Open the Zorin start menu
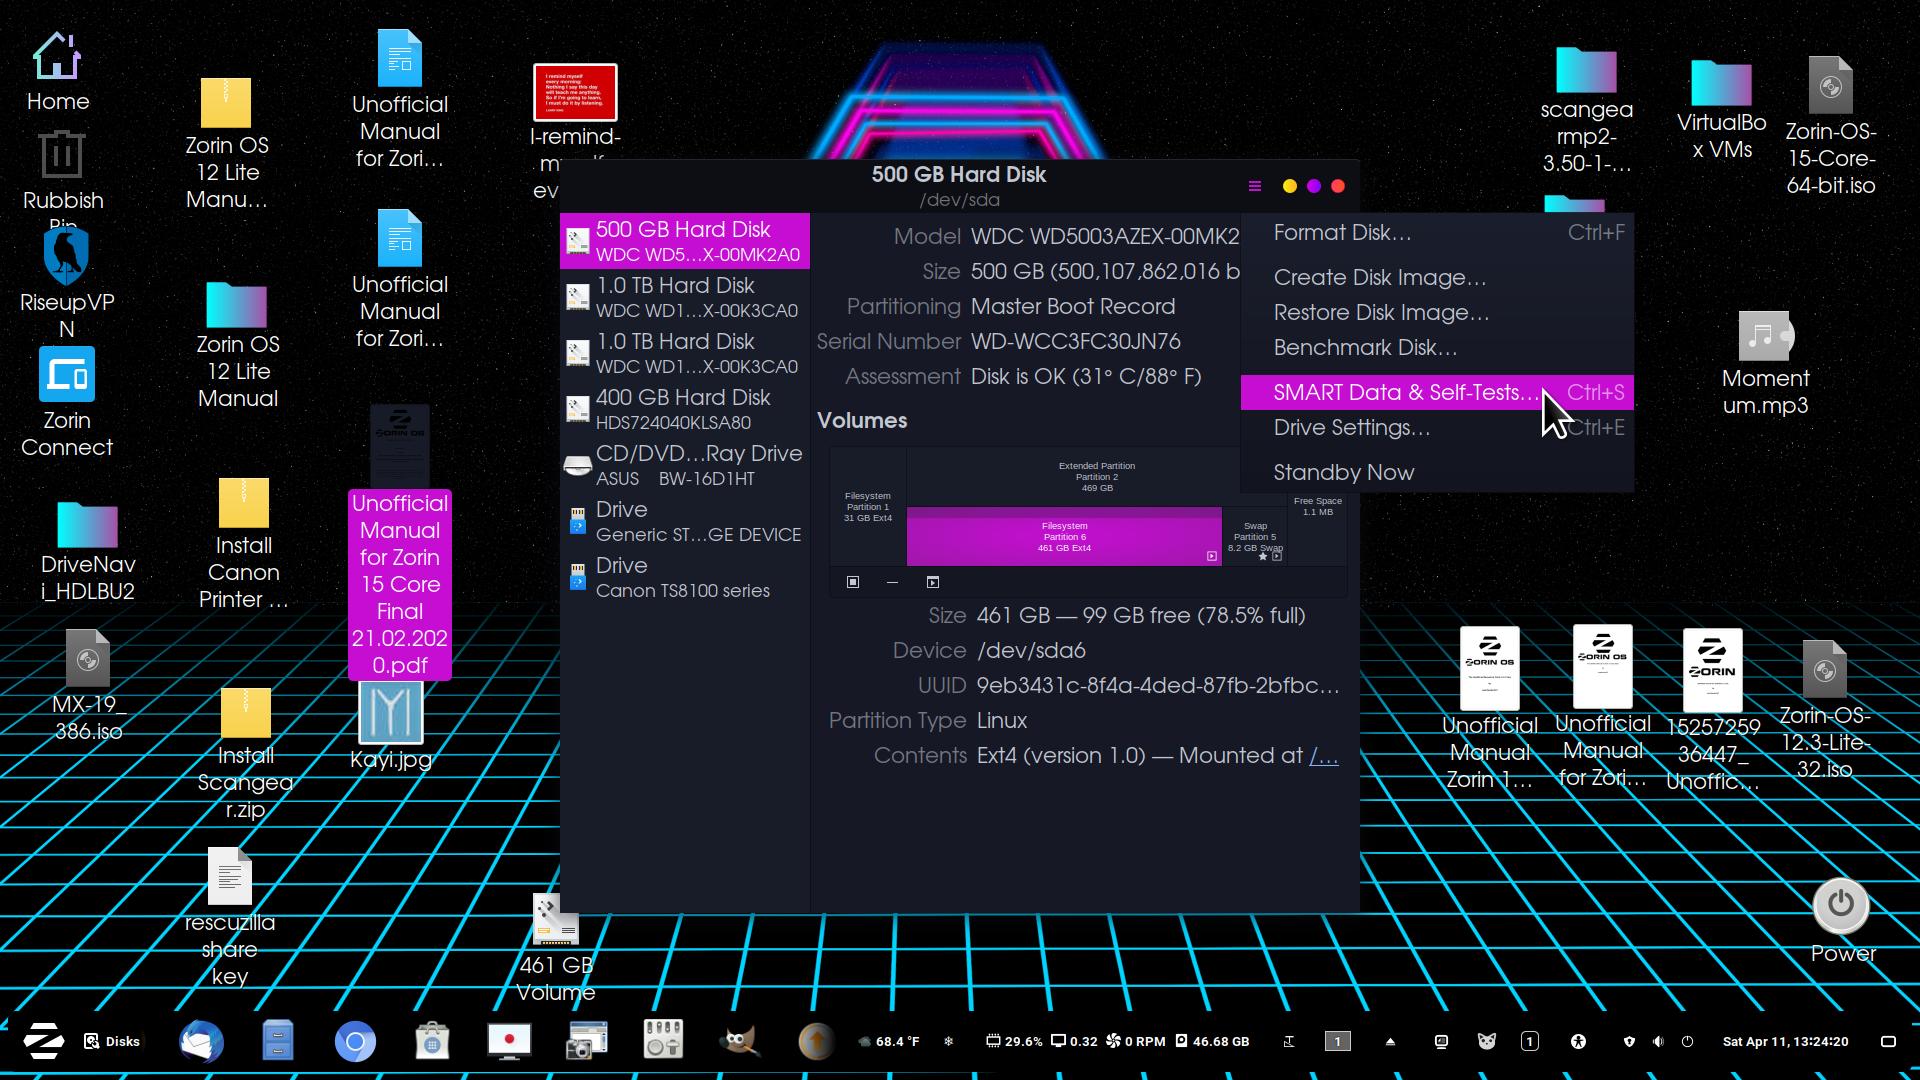The height and width of the screenshot is (1080, 1920). point(43,1041)
